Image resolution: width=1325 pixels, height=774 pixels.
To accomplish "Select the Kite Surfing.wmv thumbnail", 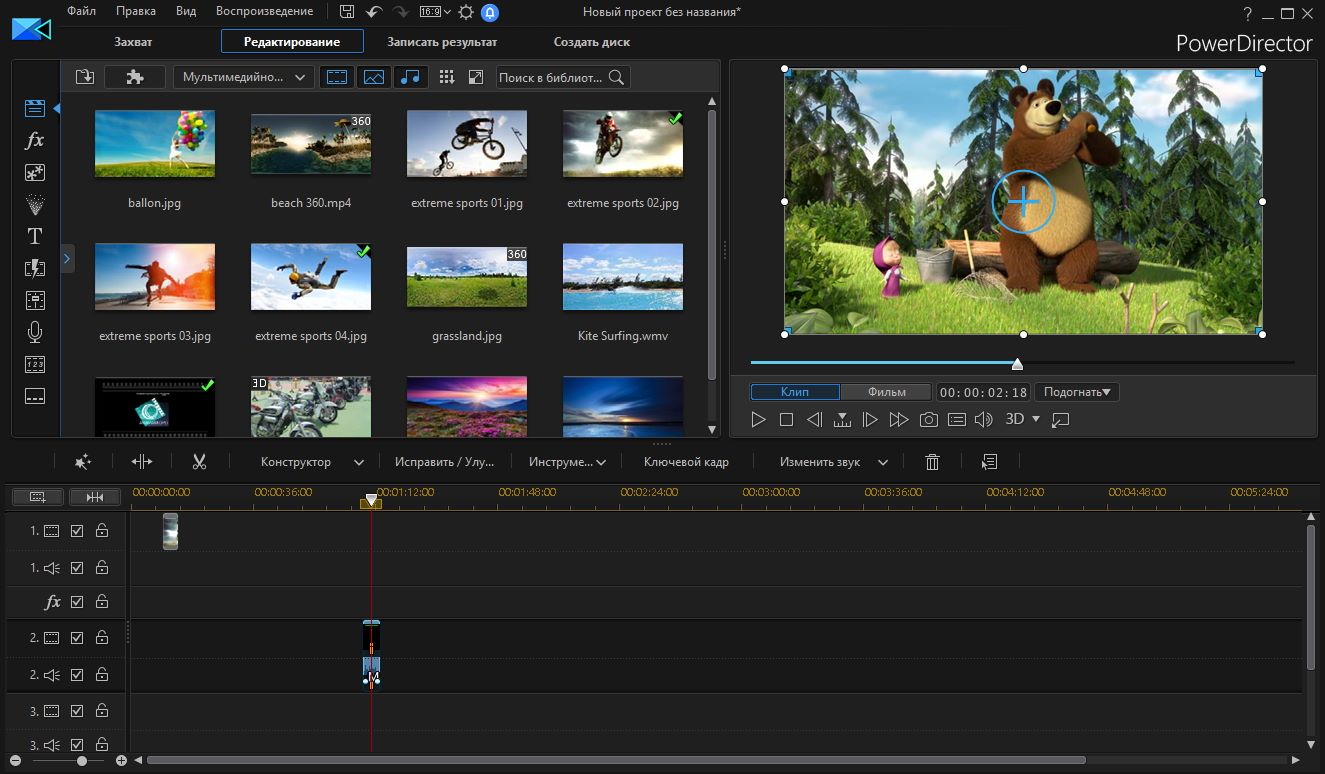I will (622, 277).
